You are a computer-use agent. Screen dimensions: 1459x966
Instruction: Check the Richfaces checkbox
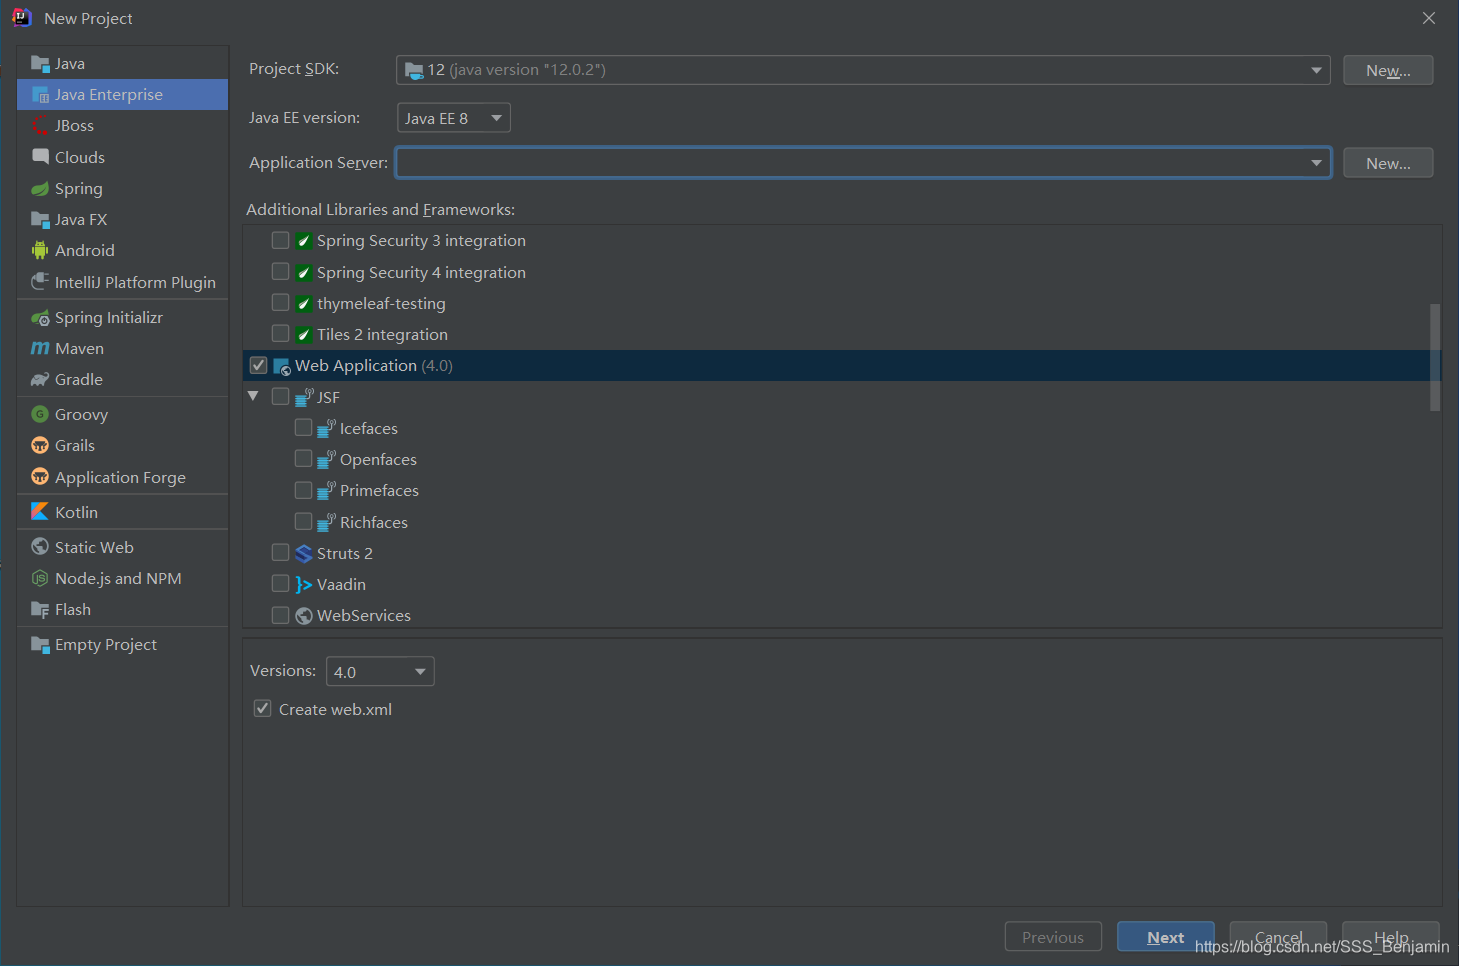pos(304,522)
